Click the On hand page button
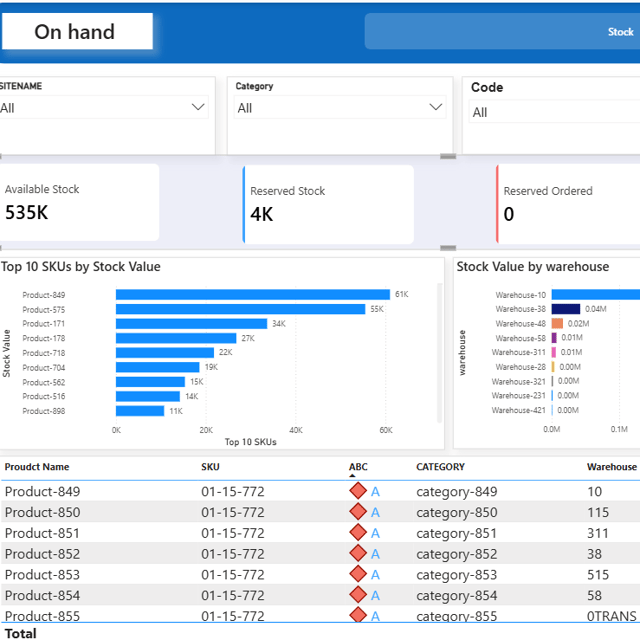 click(x=77, y=31)
